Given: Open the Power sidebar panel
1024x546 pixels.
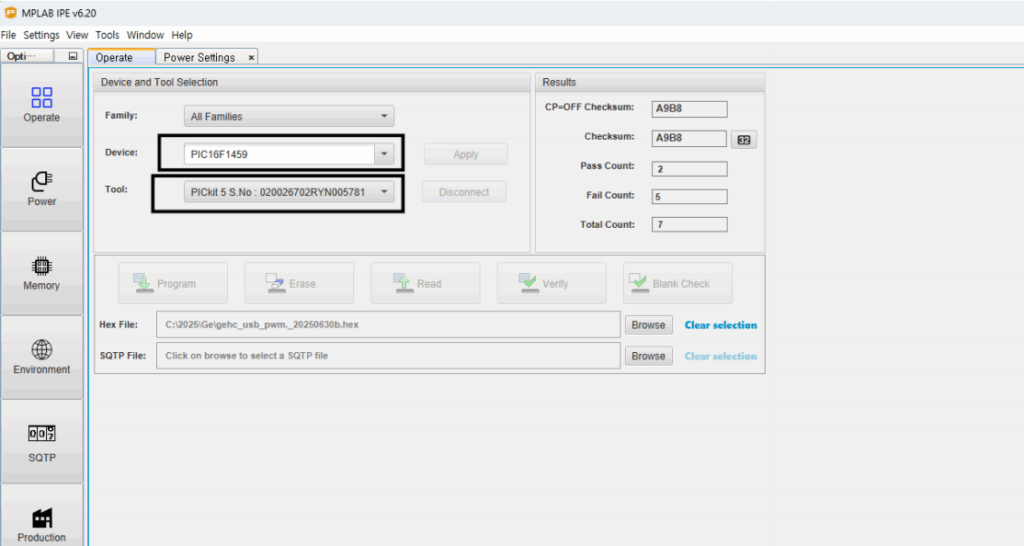Looking at the screenshot, I should coord(42,189).
